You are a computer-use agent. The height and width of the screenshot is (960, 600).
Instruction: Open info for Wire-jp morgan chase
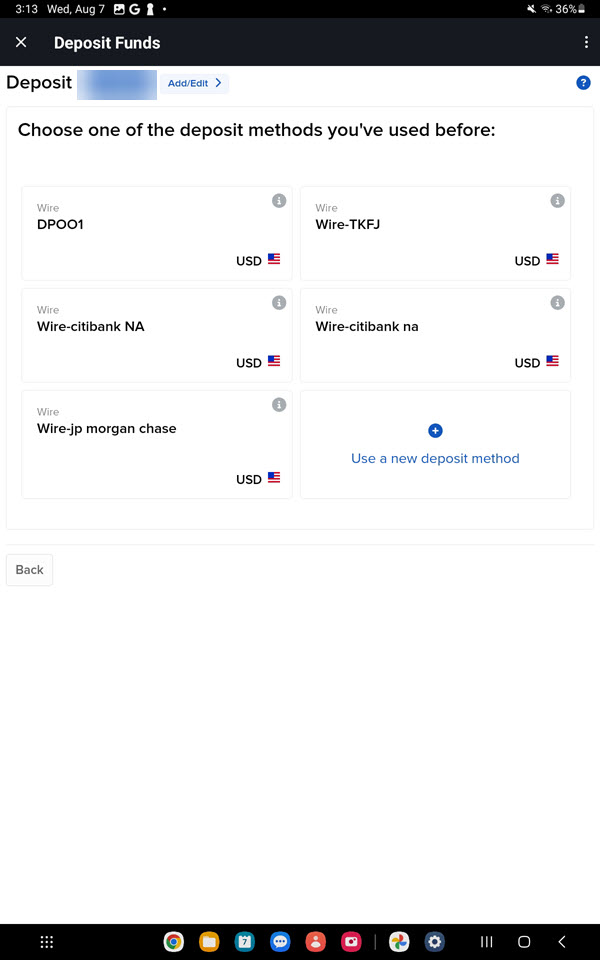[279, 405]
